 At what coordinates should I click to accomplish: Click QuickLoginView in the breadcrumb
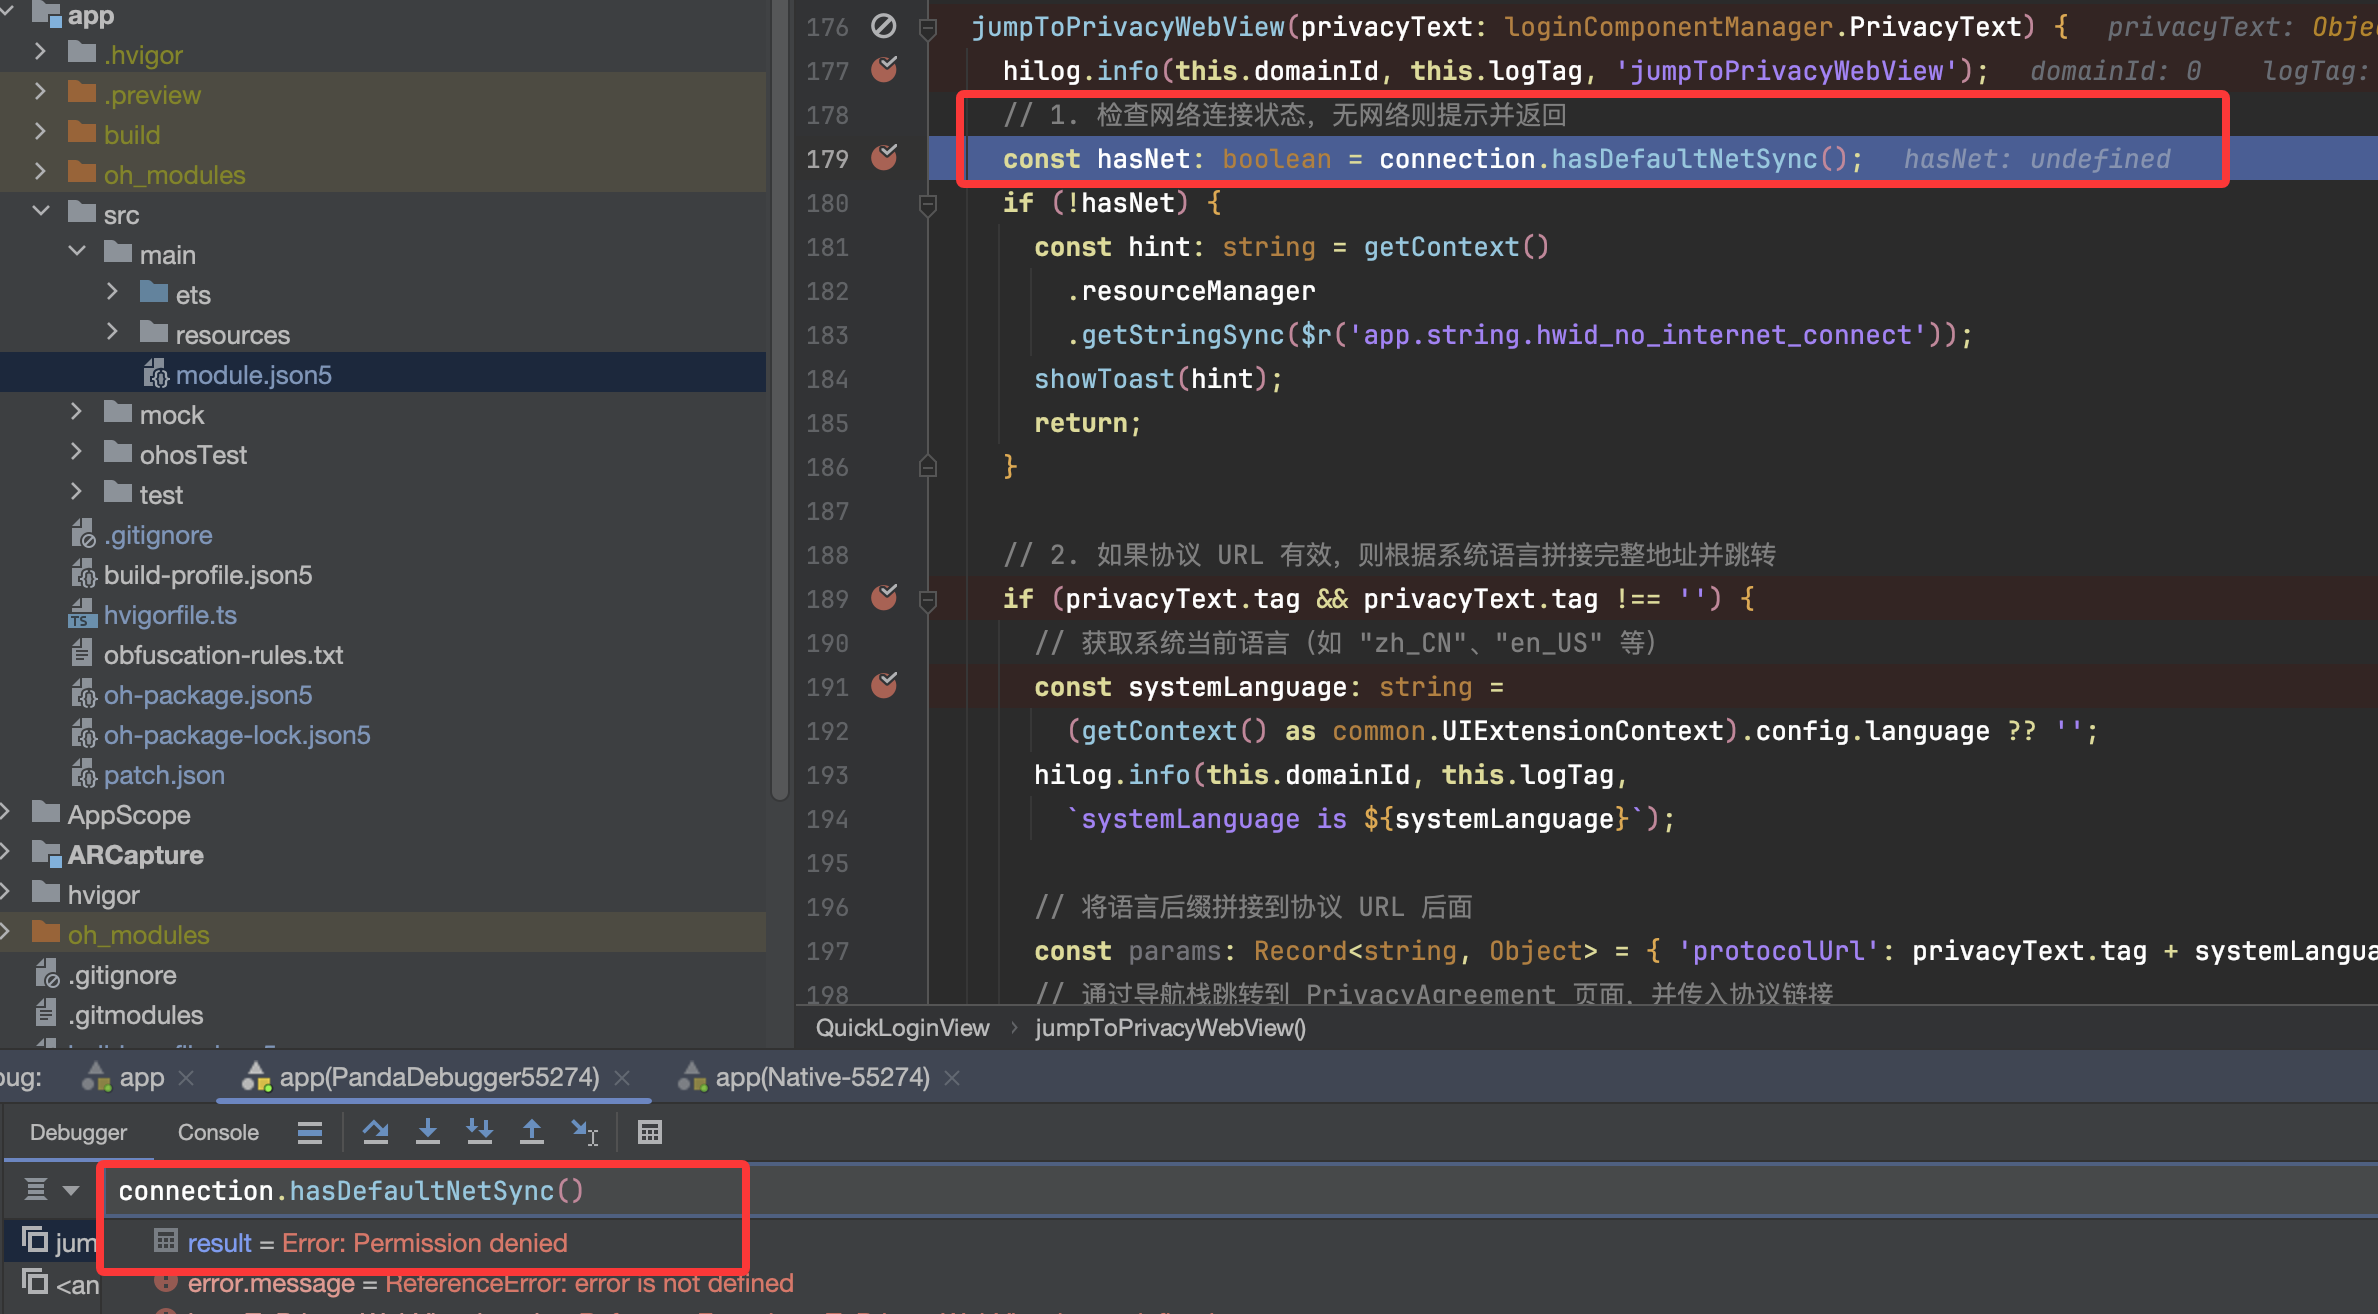902,1028
